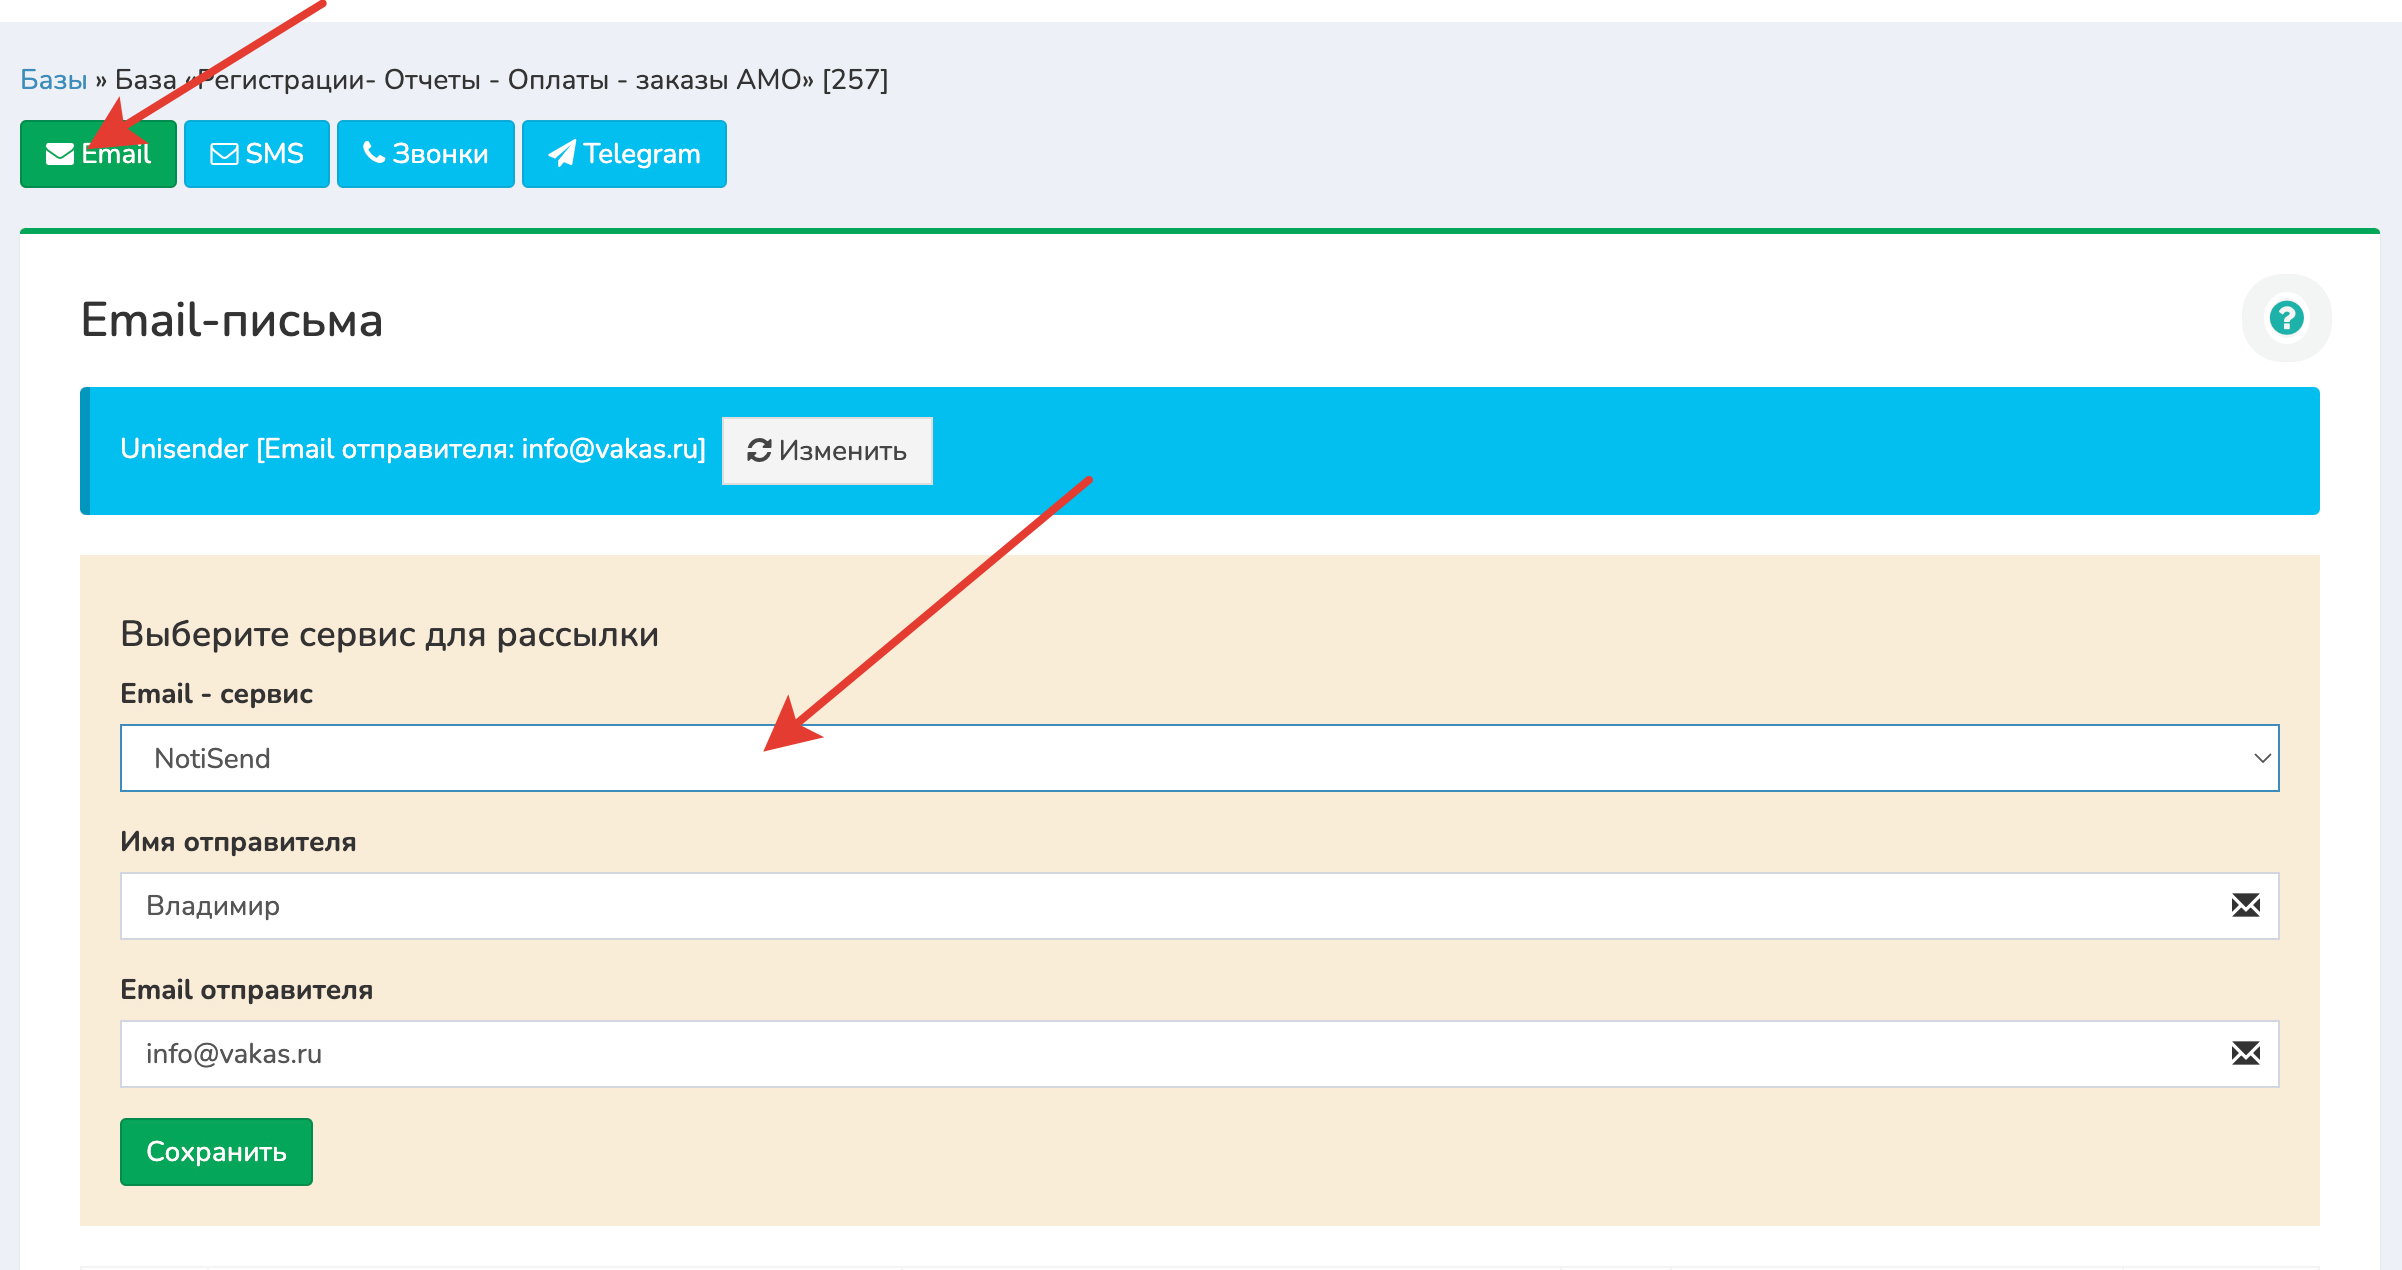Click the envelope icon on Email tab
This screenshot has width=2402, height=1270.
pos(60,154)
